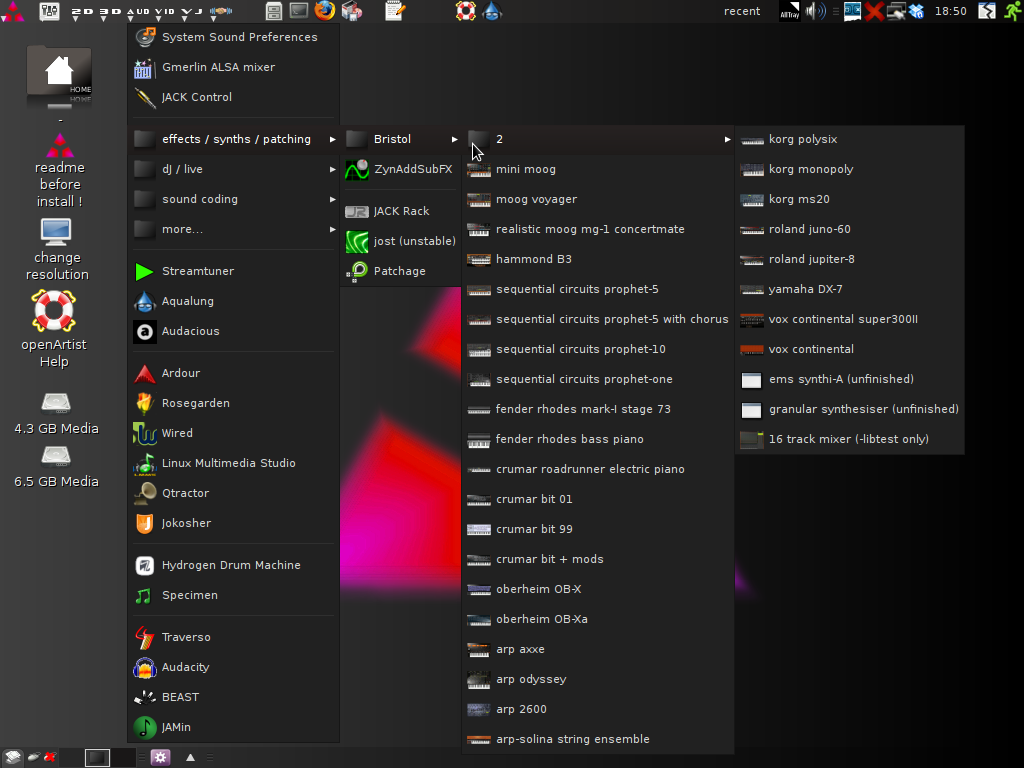Click the Qtractor icon
Image resolution: width=1024 pixels, height=768 pixels.
tap(144, 493)
